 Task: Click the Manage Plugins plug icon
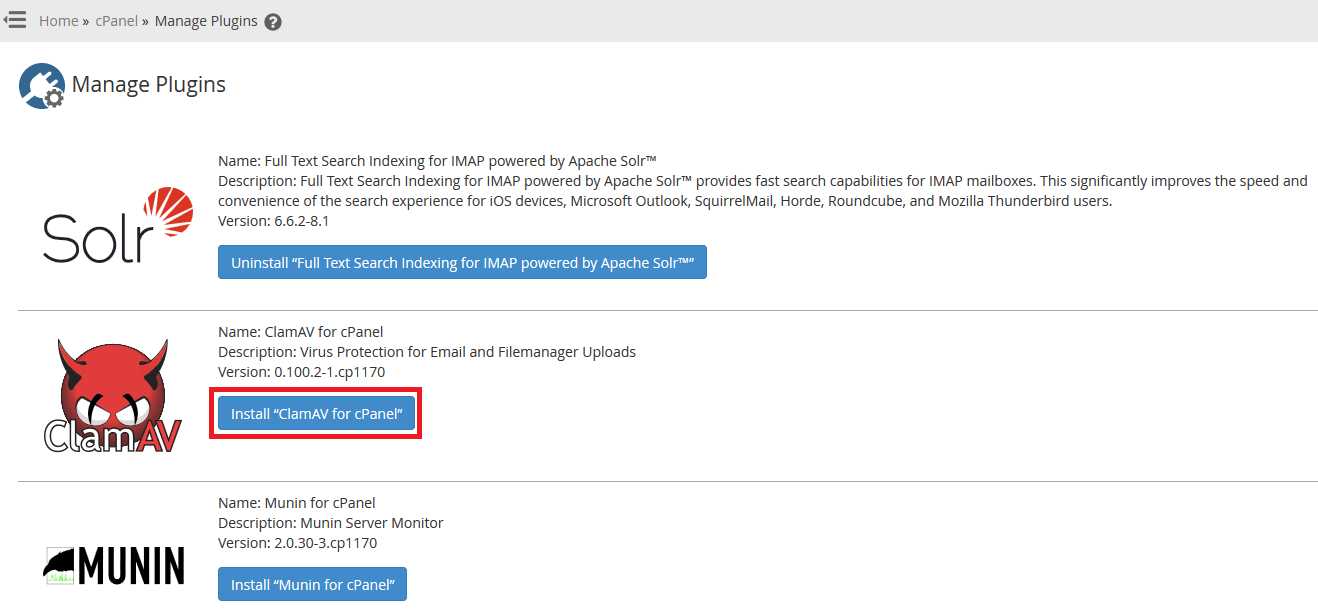[x=42, y=86]
